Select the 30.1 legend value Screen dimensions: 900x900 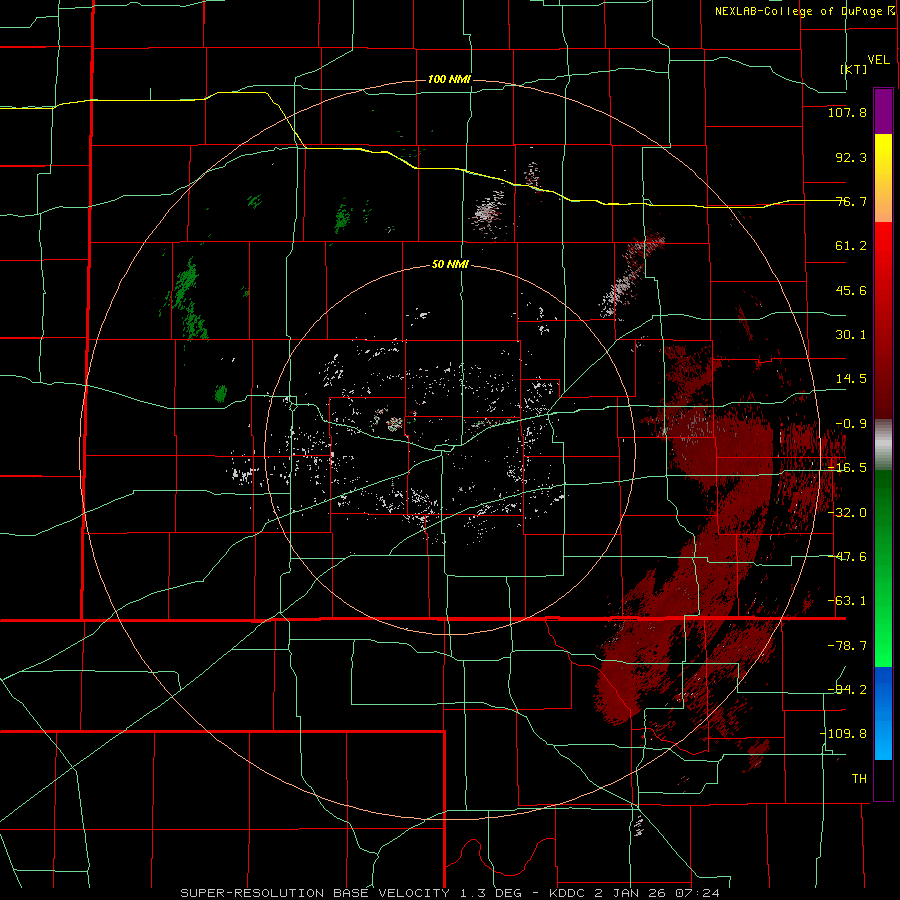[851, 335]
